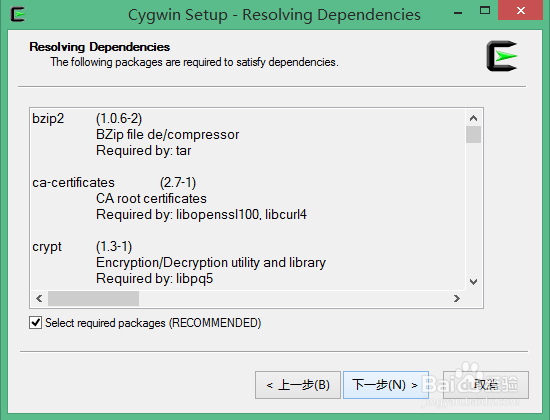Image resolution: width=550 pixels, height=420 pixels.
Task: Click the Select required packages label text
Action: point(153,323)
